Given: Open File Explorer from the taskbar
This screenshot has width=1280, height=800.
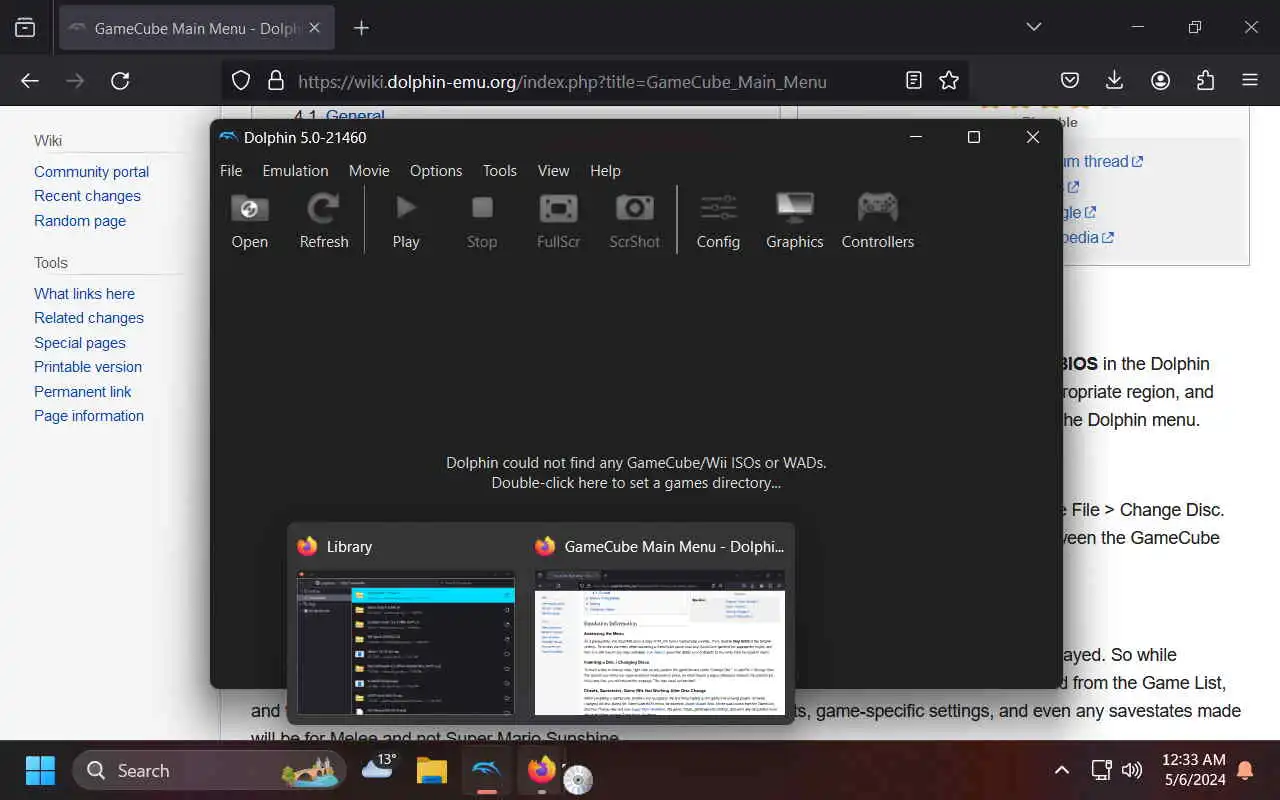Looking at the screenshot, I should (x=432, y=770).
